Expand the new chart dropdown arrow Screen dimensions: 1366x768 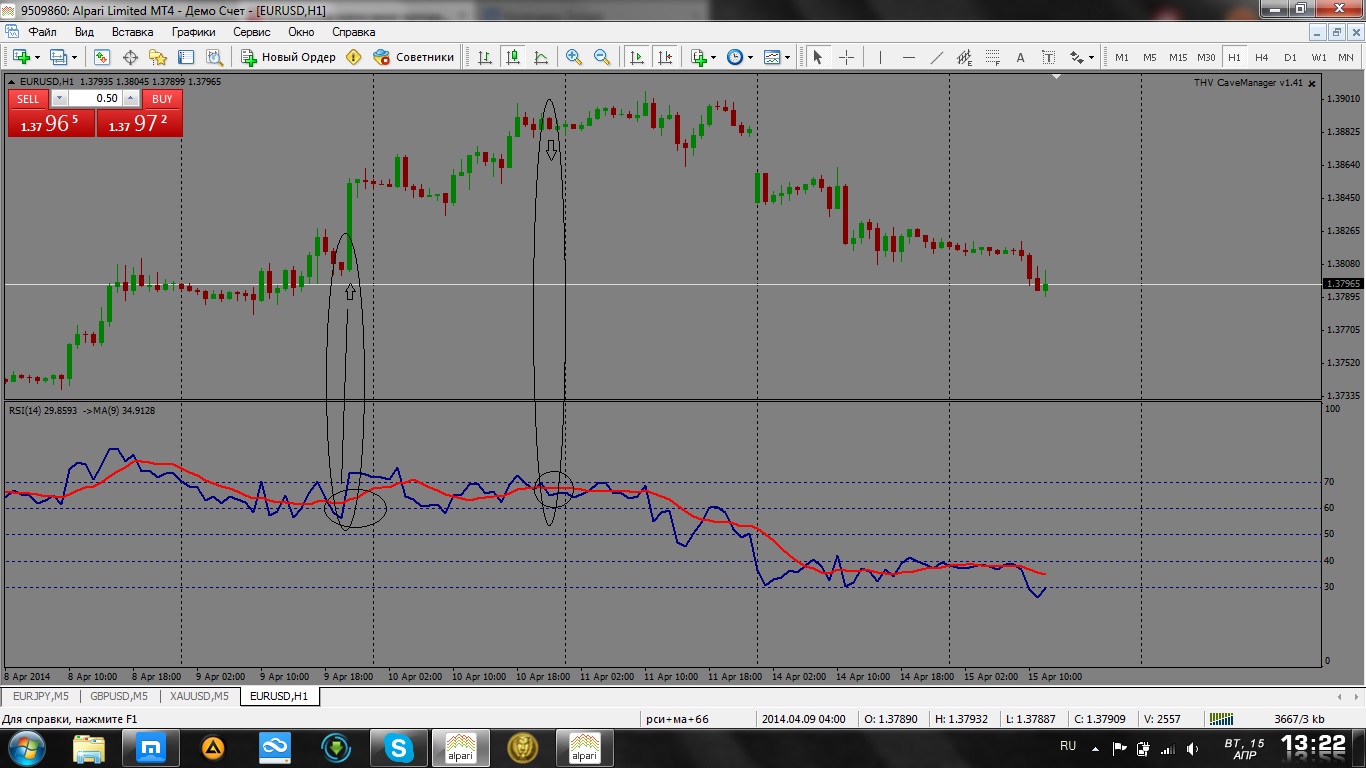pyautogui.click(x=37, y=57)
